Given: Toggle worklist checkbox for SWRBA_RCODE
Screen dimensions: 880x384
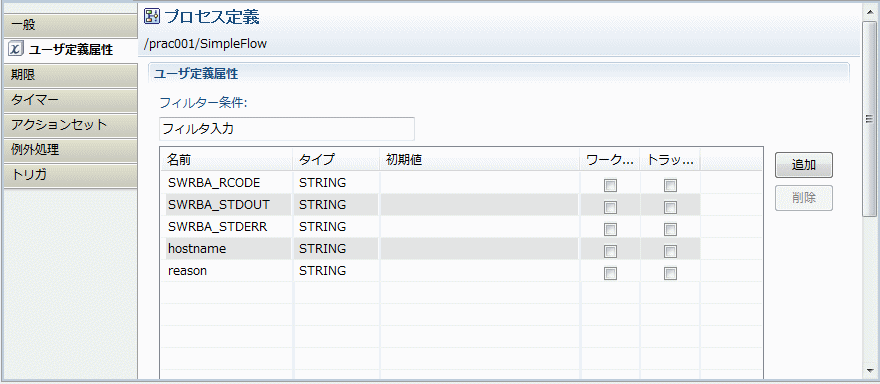Looking at the screenshot, I should pos(610,185).
